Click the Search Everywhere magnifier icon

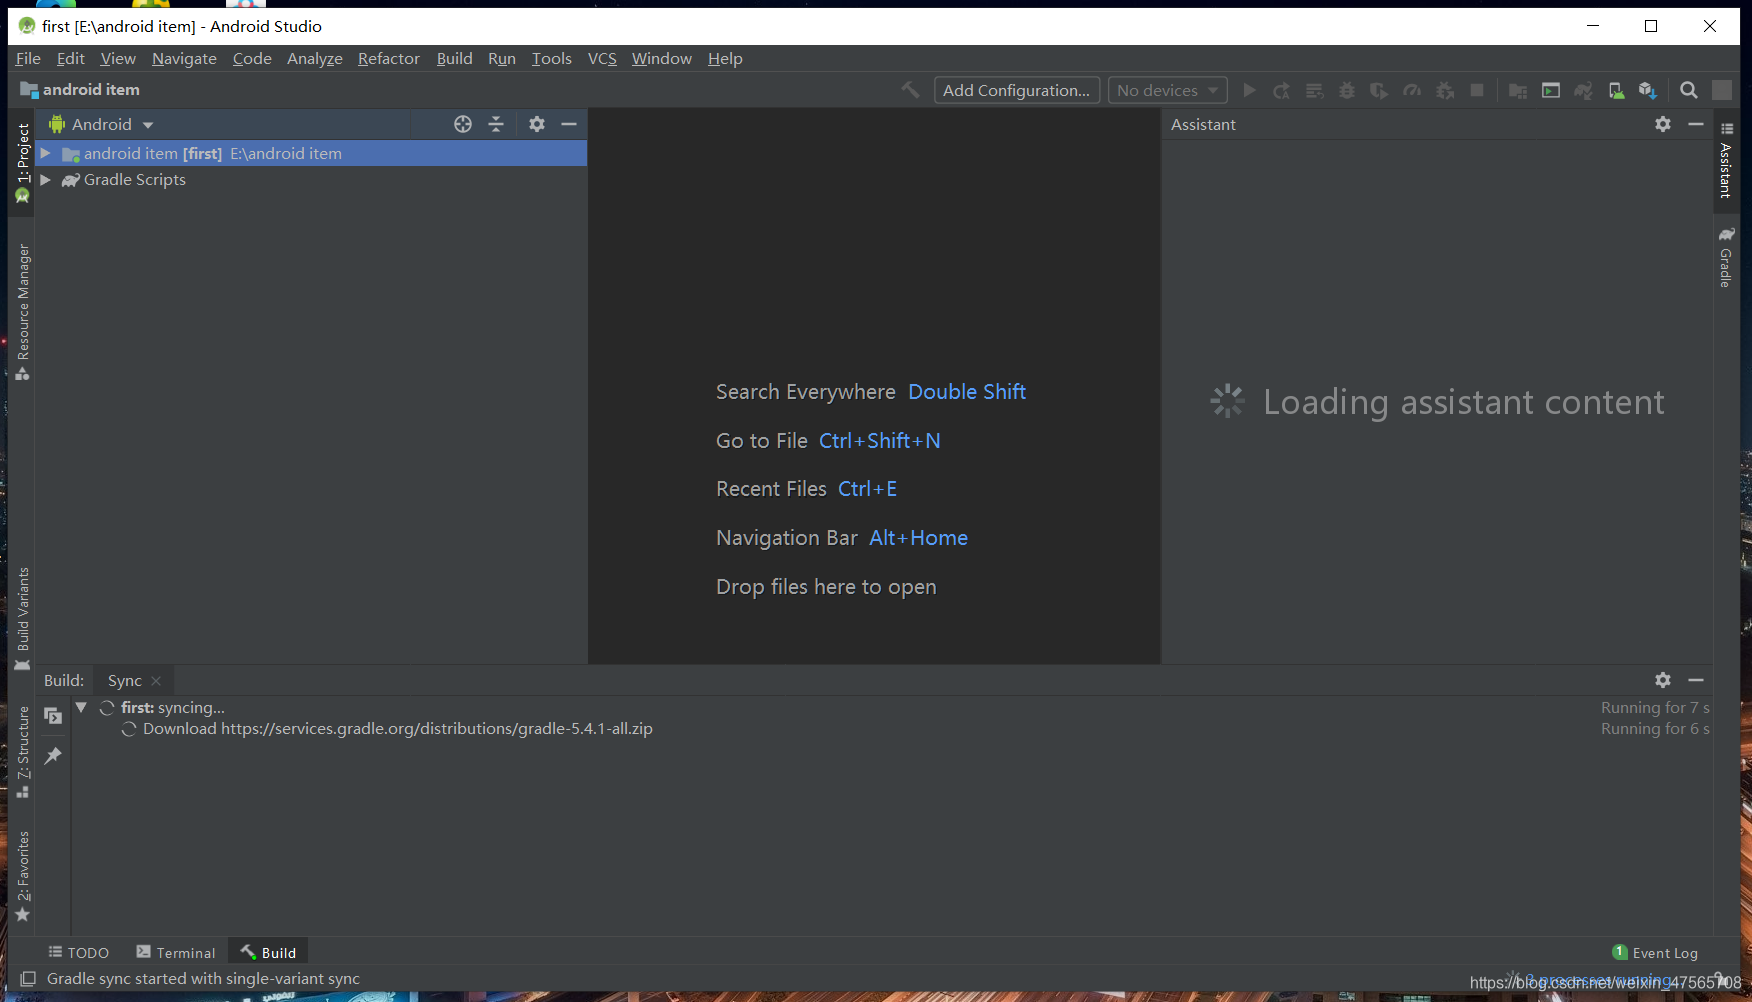[1689, 90]
